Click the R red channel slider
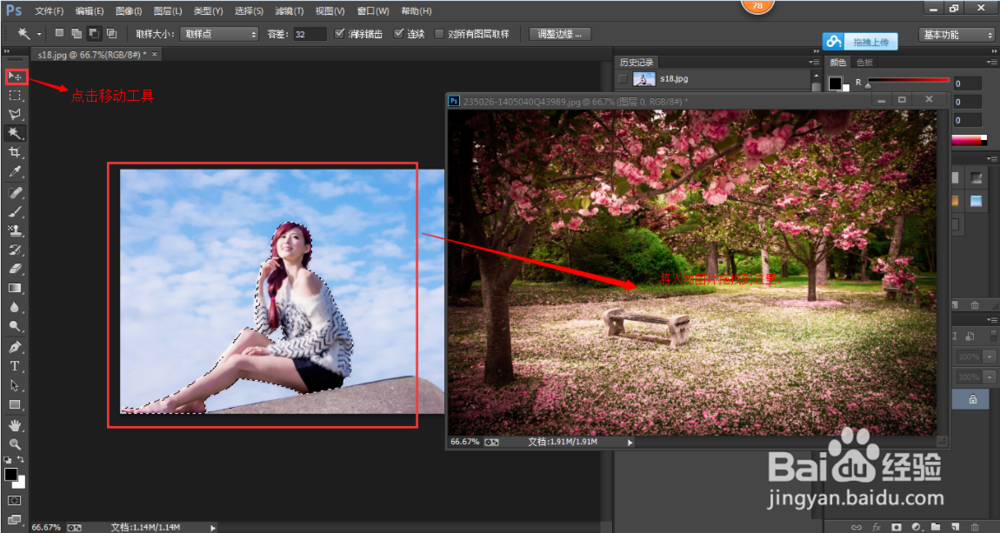The height and width of the screenshot is (533, 1000). coord(908,81)
